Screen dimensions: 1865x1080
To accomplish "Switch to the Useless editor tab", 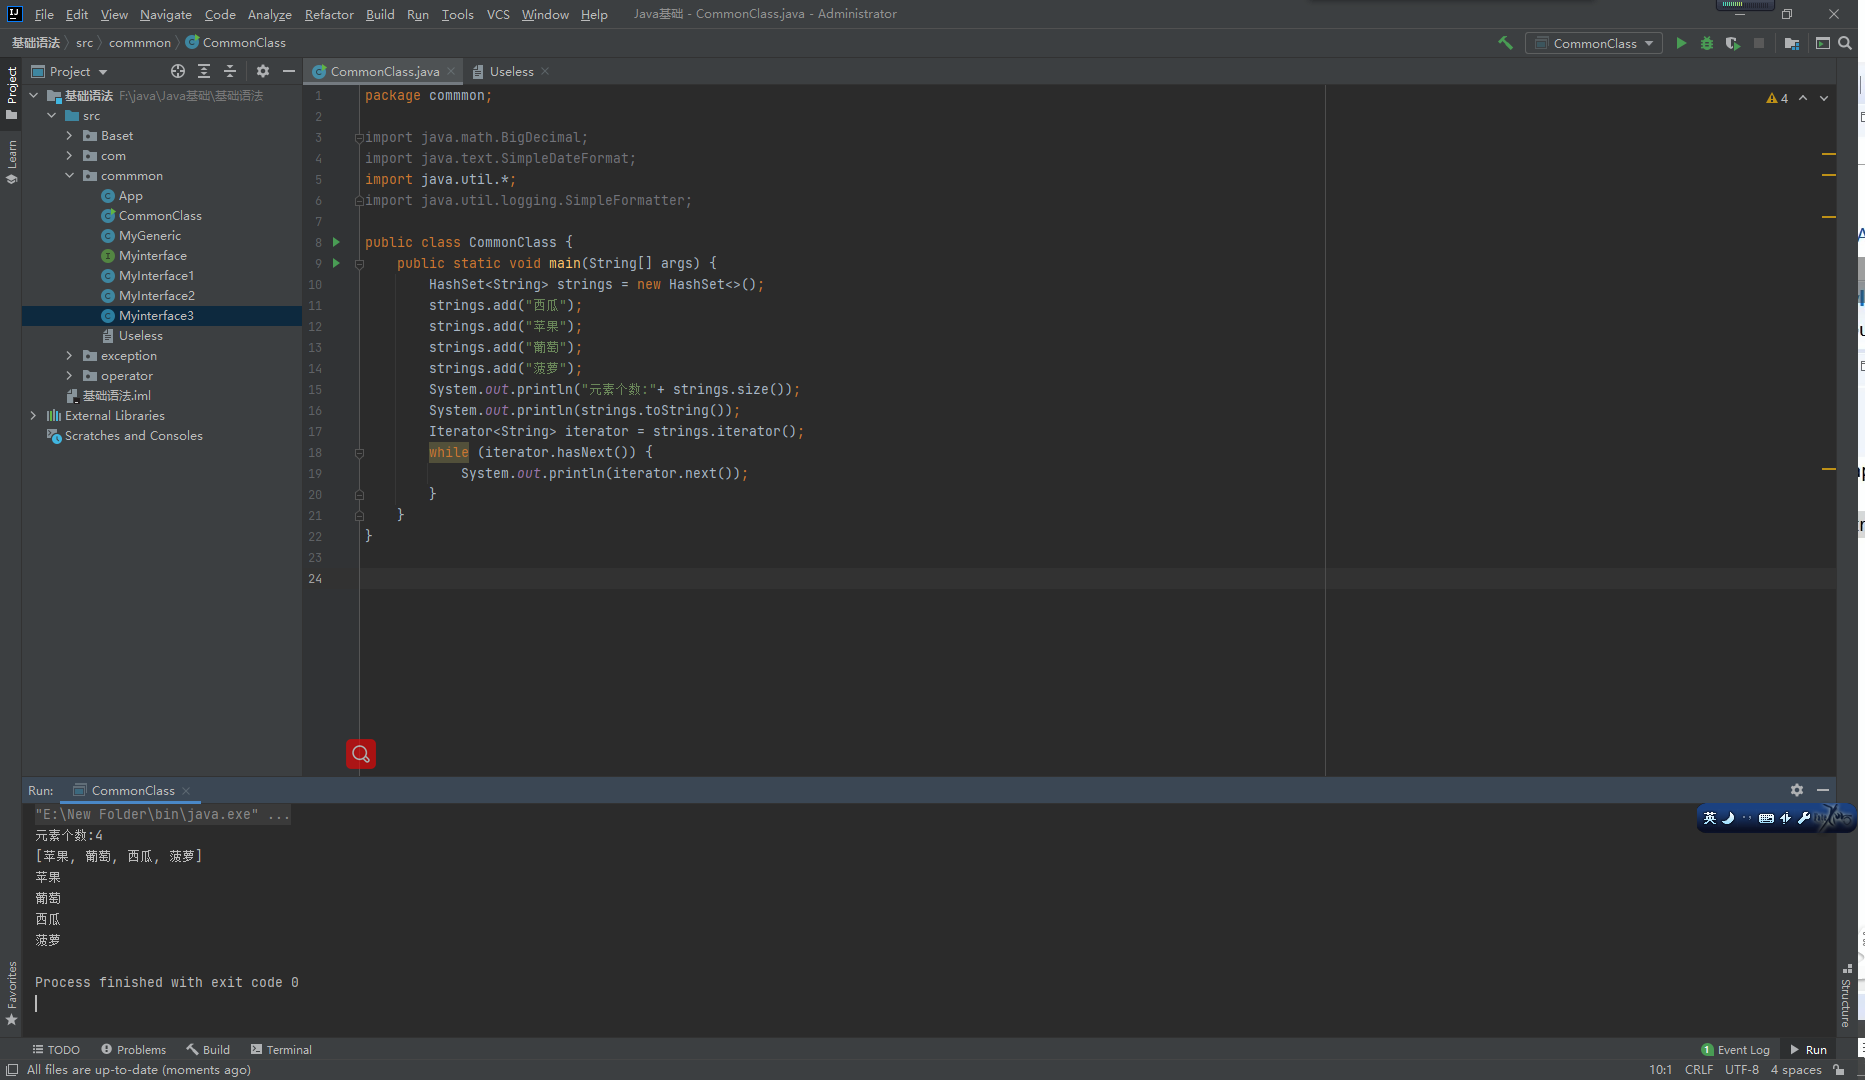I will pyautogui.click(x=511, y=71).
